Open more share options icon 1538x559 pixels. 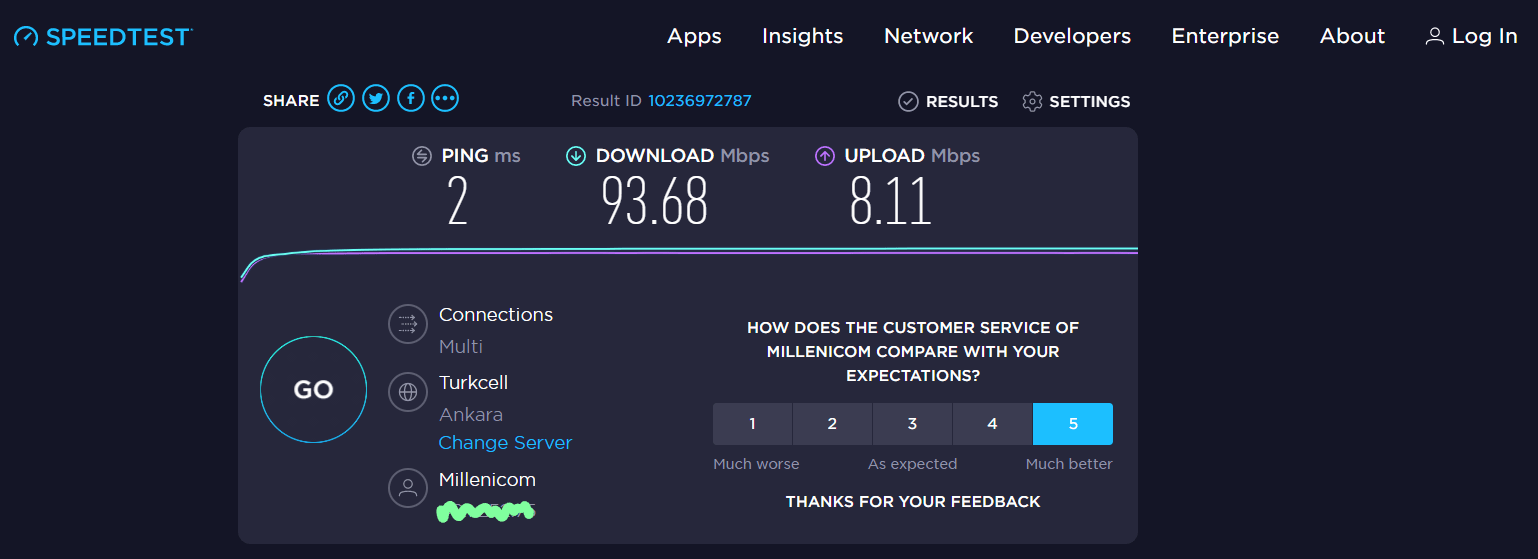[446, 98]
